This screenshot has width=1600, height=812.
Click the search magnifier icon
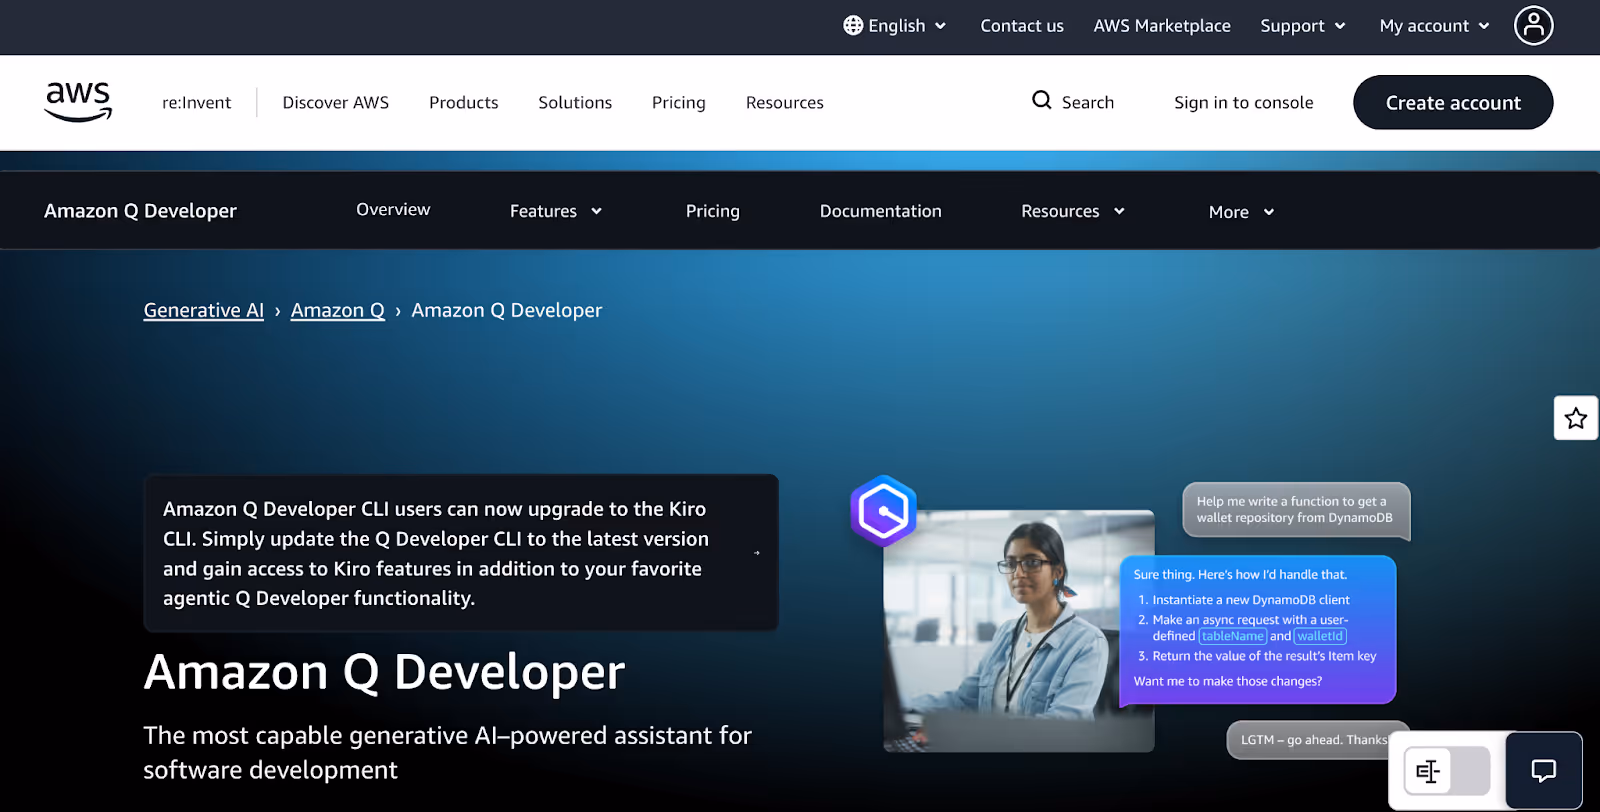pyautogui.click(x=1041, y=100)
